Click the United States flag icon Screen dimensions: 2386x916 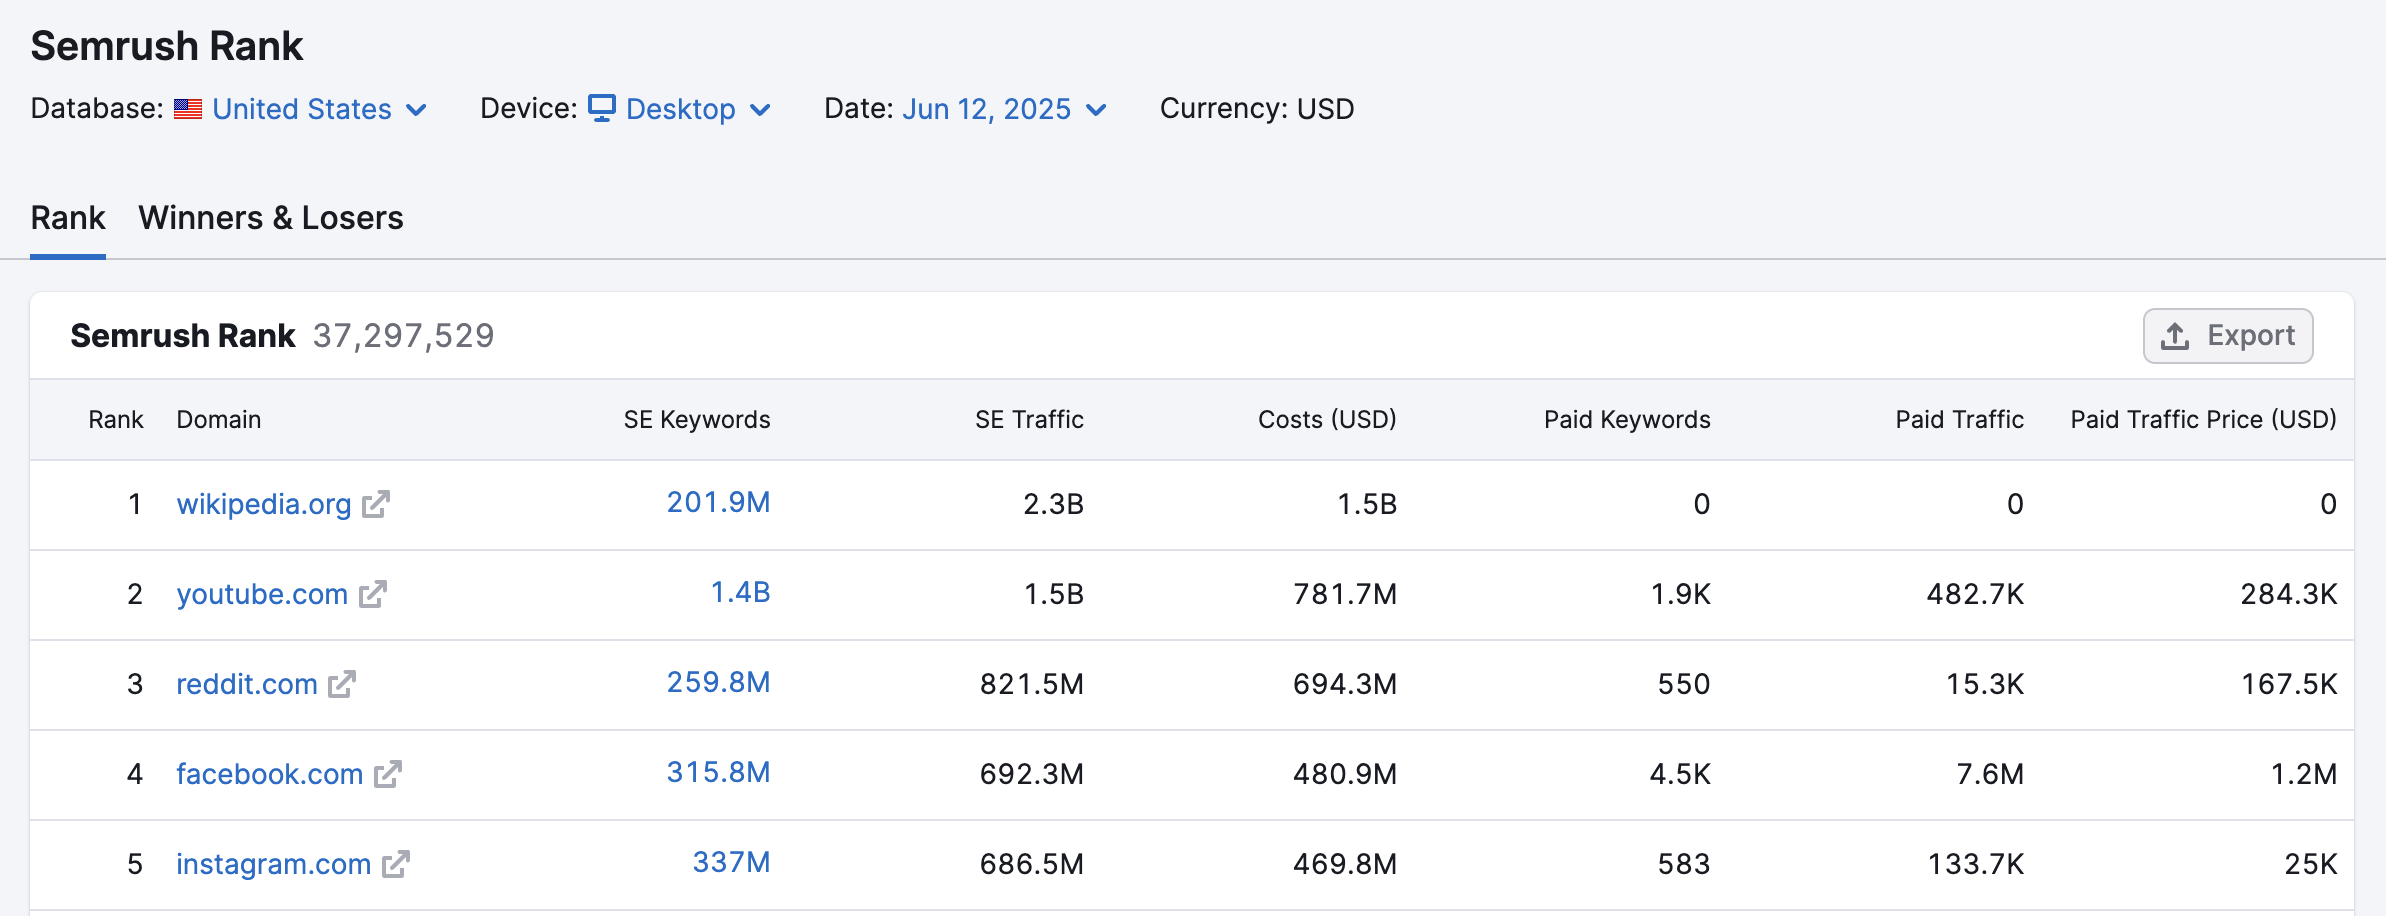(188, 108)
